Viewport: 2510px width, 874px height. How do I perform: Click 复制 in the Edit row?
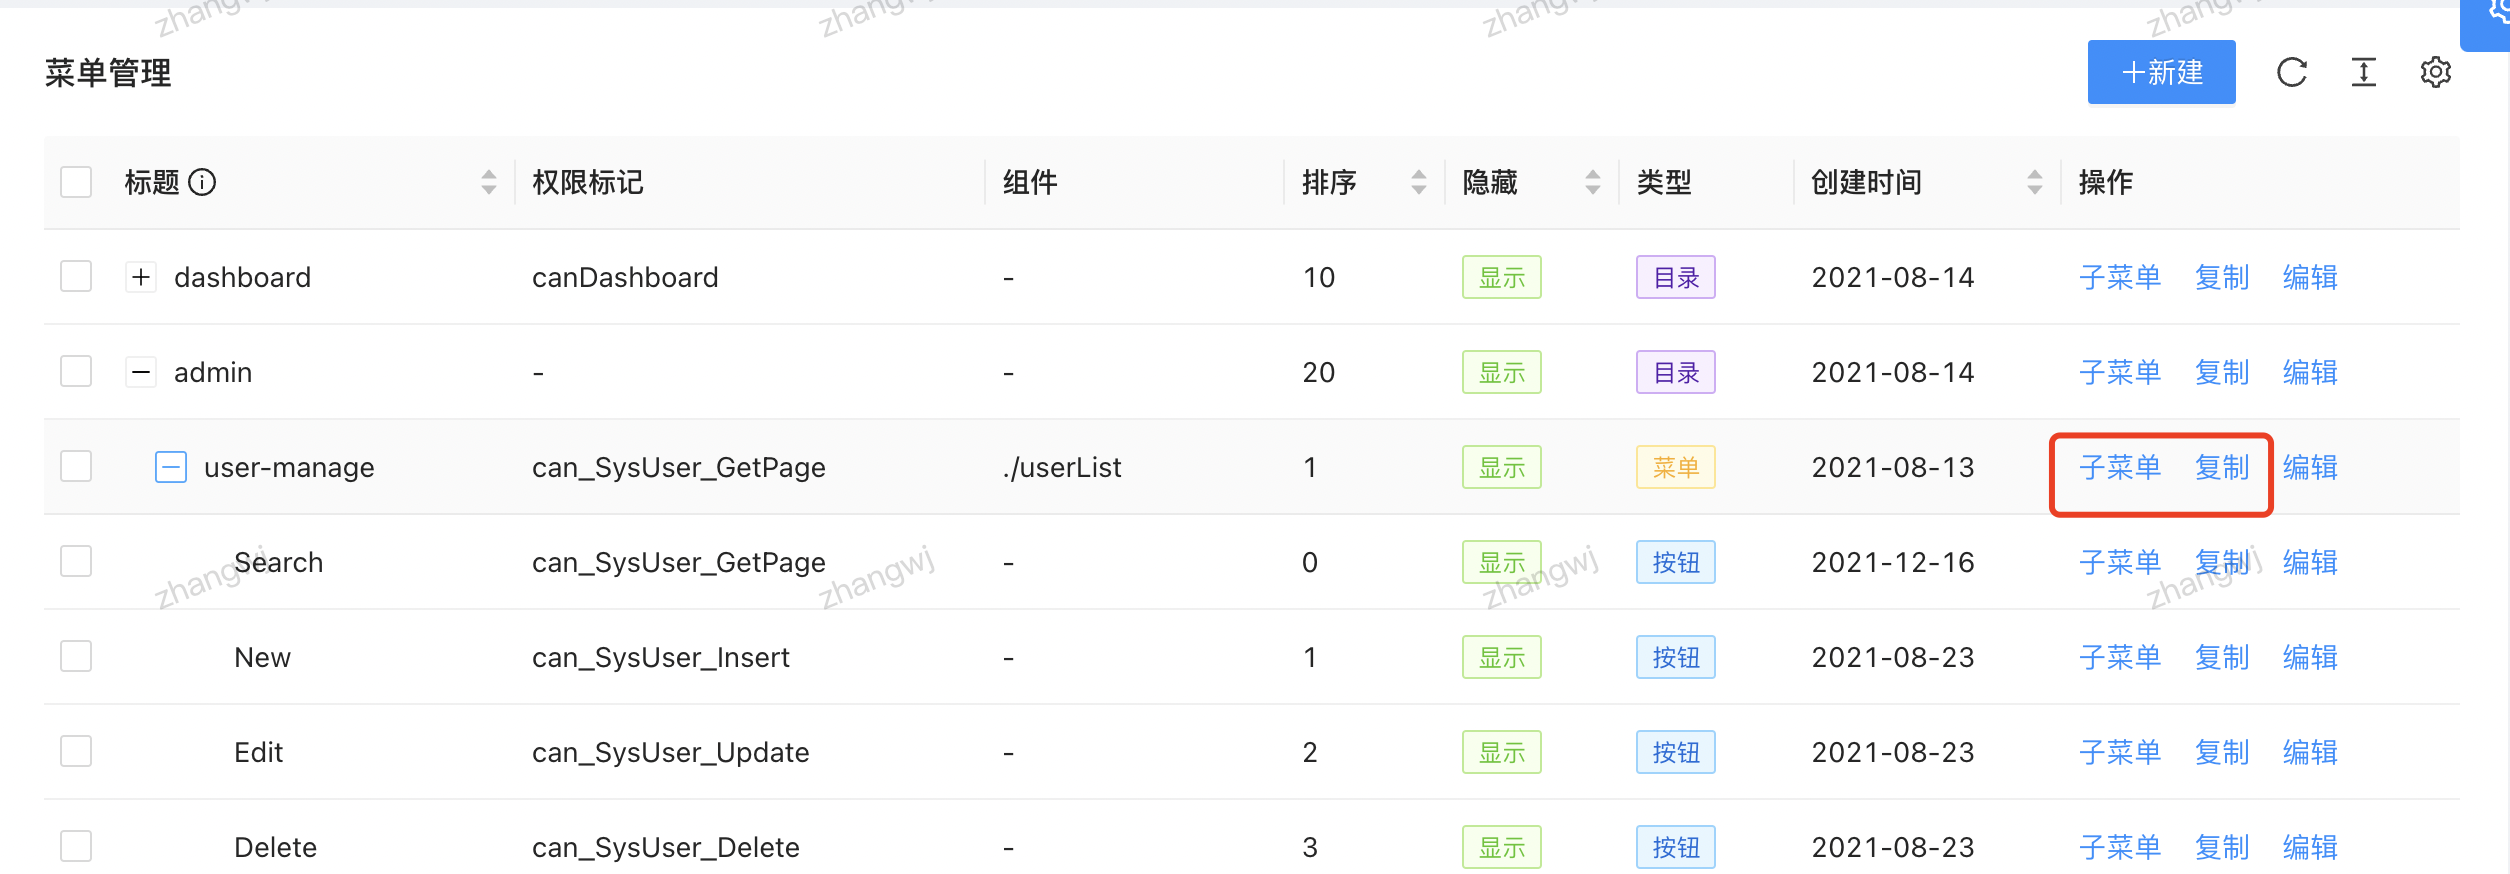[2222, 752]
